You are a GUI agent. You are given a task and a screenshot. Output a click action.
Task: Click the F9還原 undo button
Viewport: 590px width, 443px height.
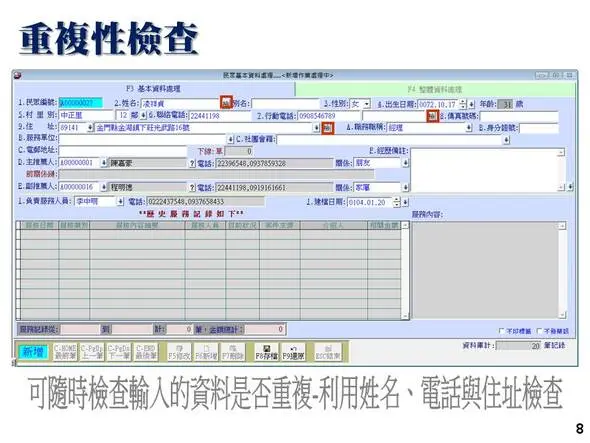click(x=293, y=352)
